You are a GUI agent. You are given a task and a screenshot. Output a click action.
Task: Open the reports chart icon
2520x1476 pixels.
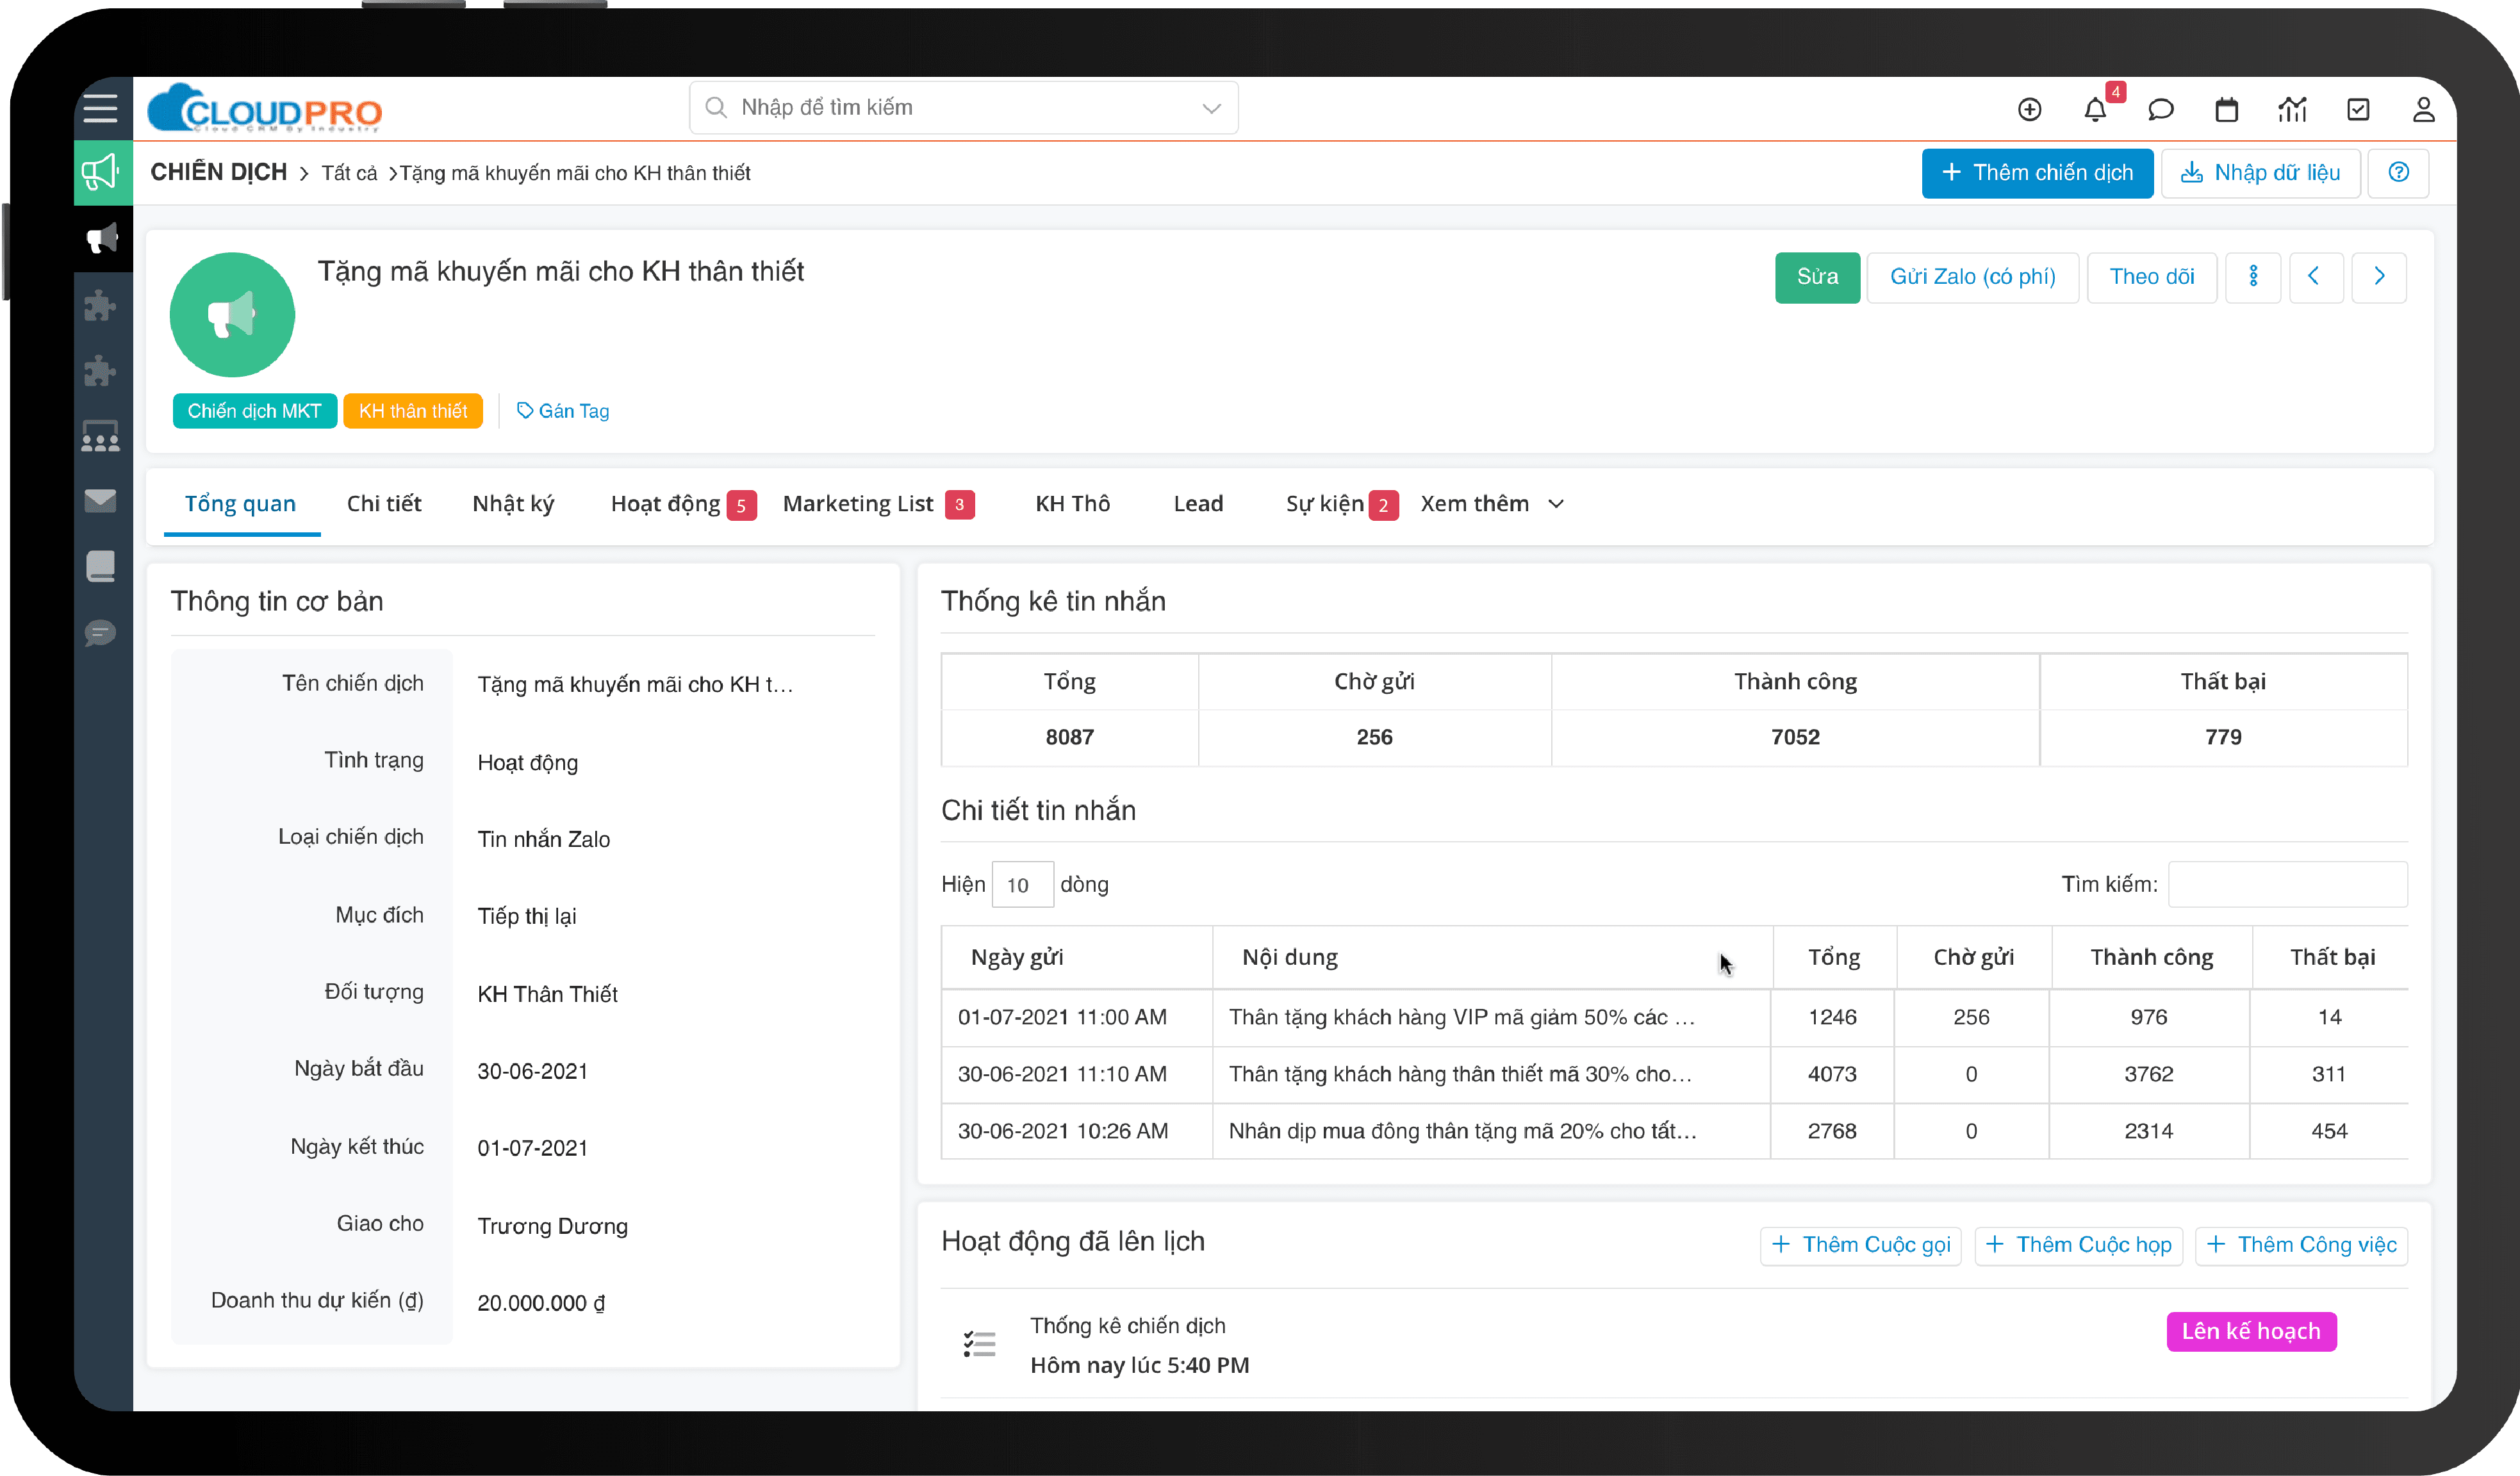[x=2292, y=109]
